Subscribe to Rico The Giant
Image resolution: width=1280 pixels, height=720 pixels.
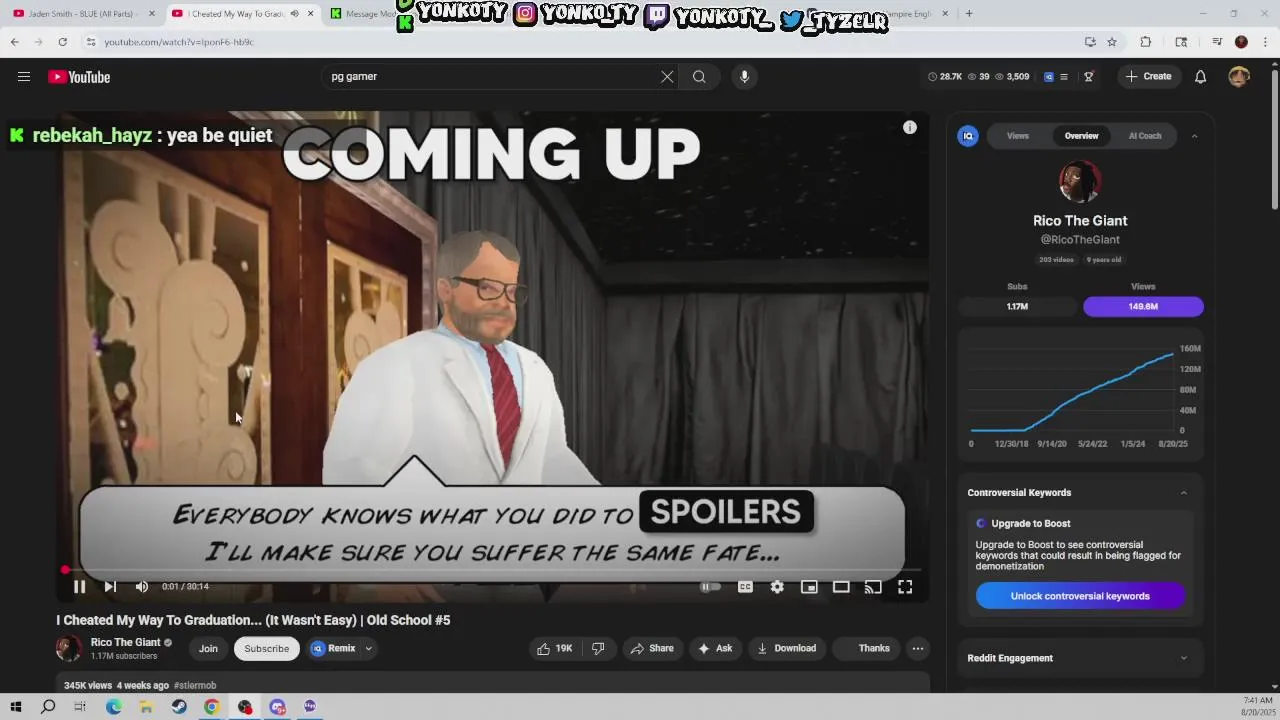pos(267,648)
